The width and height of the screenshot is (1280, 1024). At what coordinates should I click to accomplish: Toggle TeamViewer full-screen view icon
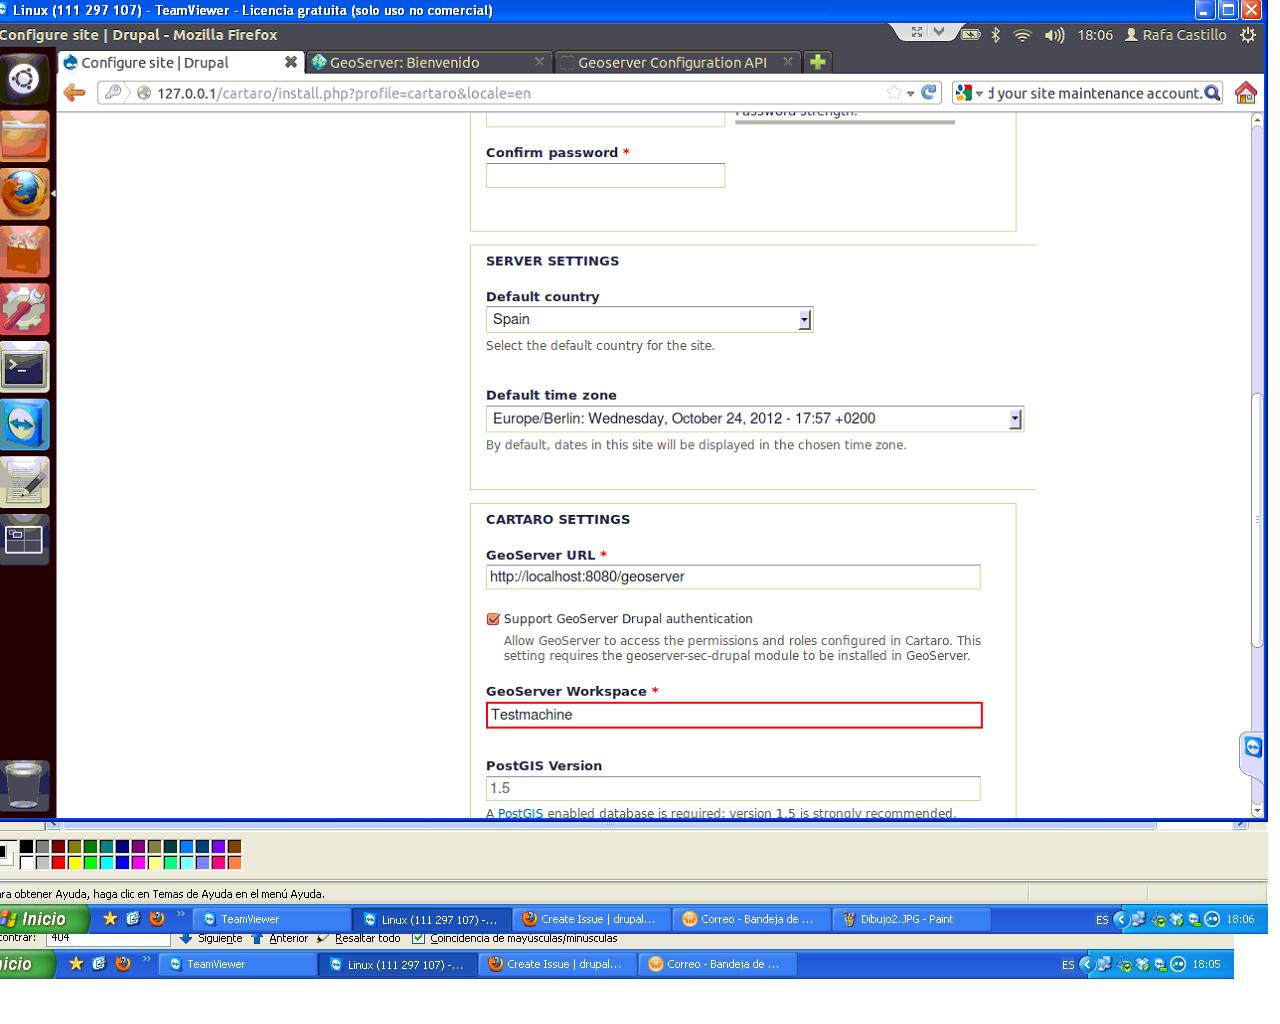(x=917, y=32)
